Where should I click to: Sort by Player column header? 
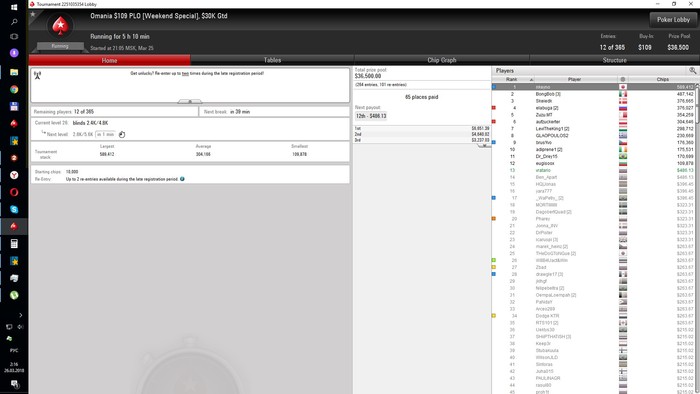click(574, 79)
